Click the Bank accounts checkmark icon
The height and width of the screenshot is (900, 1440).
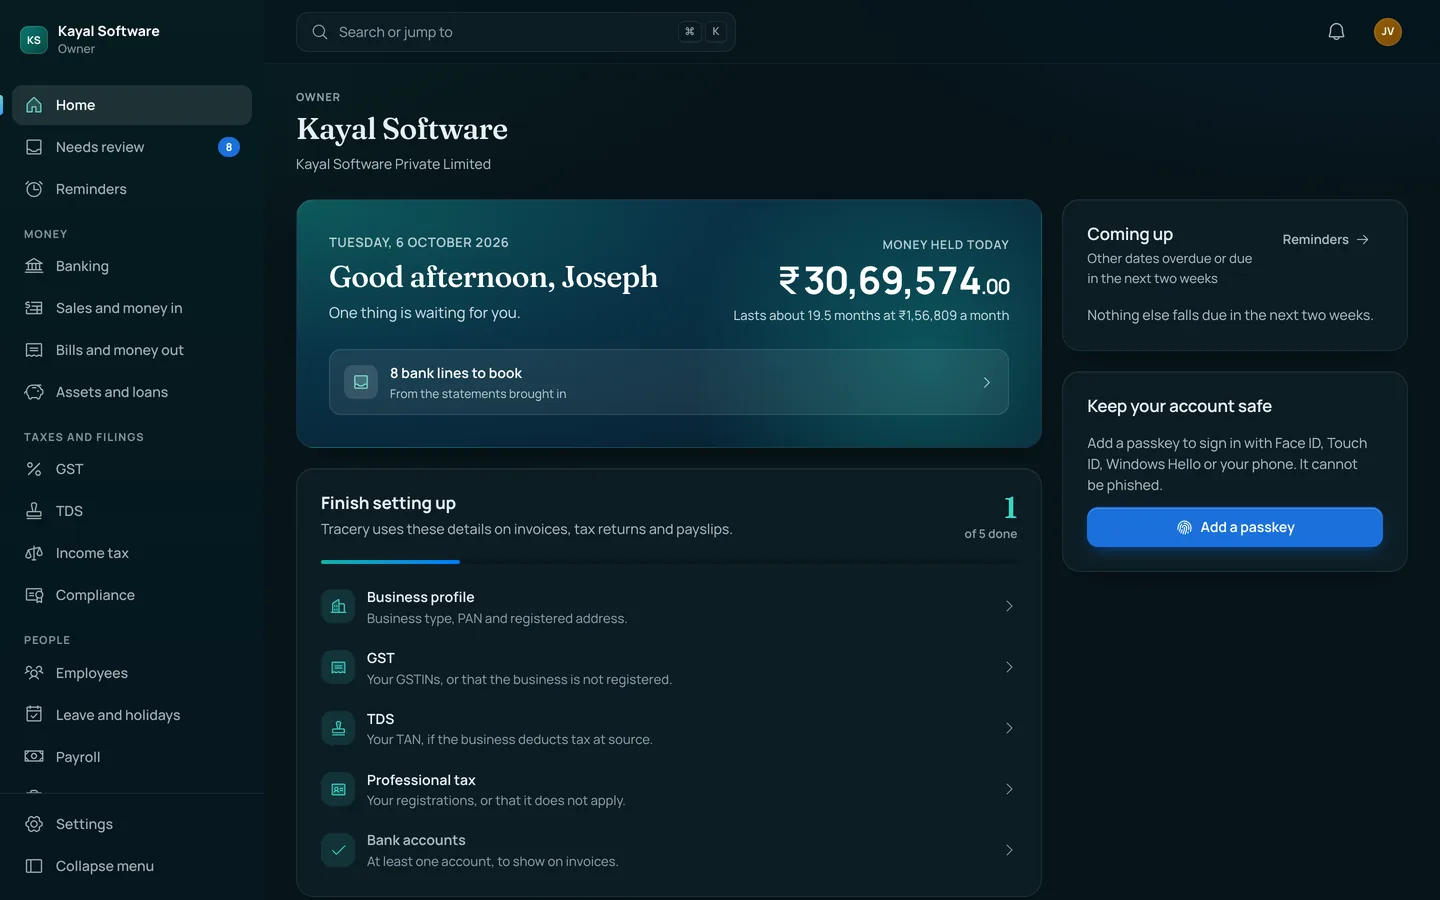pos(338,850)
